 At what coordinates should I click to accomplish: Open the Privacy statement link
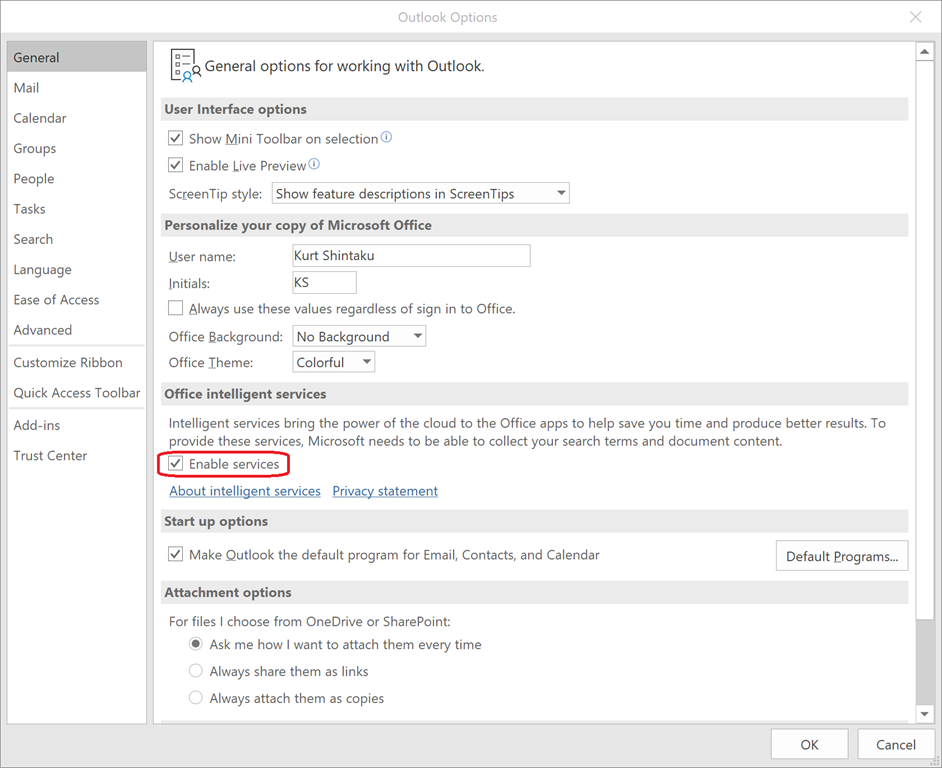[385, 491]
